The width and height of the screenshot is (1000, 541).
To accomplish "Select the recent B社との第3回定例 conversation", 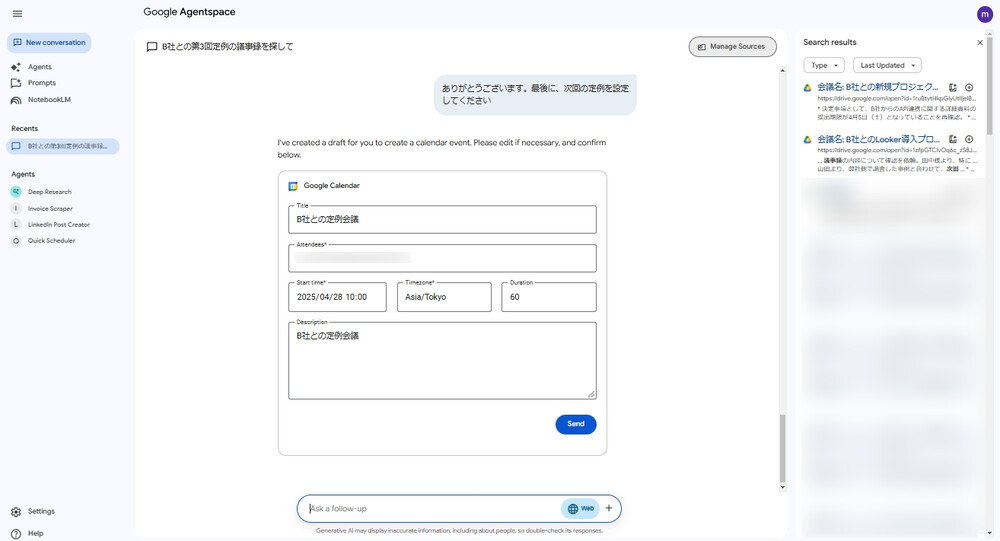I will click(62, 146).
